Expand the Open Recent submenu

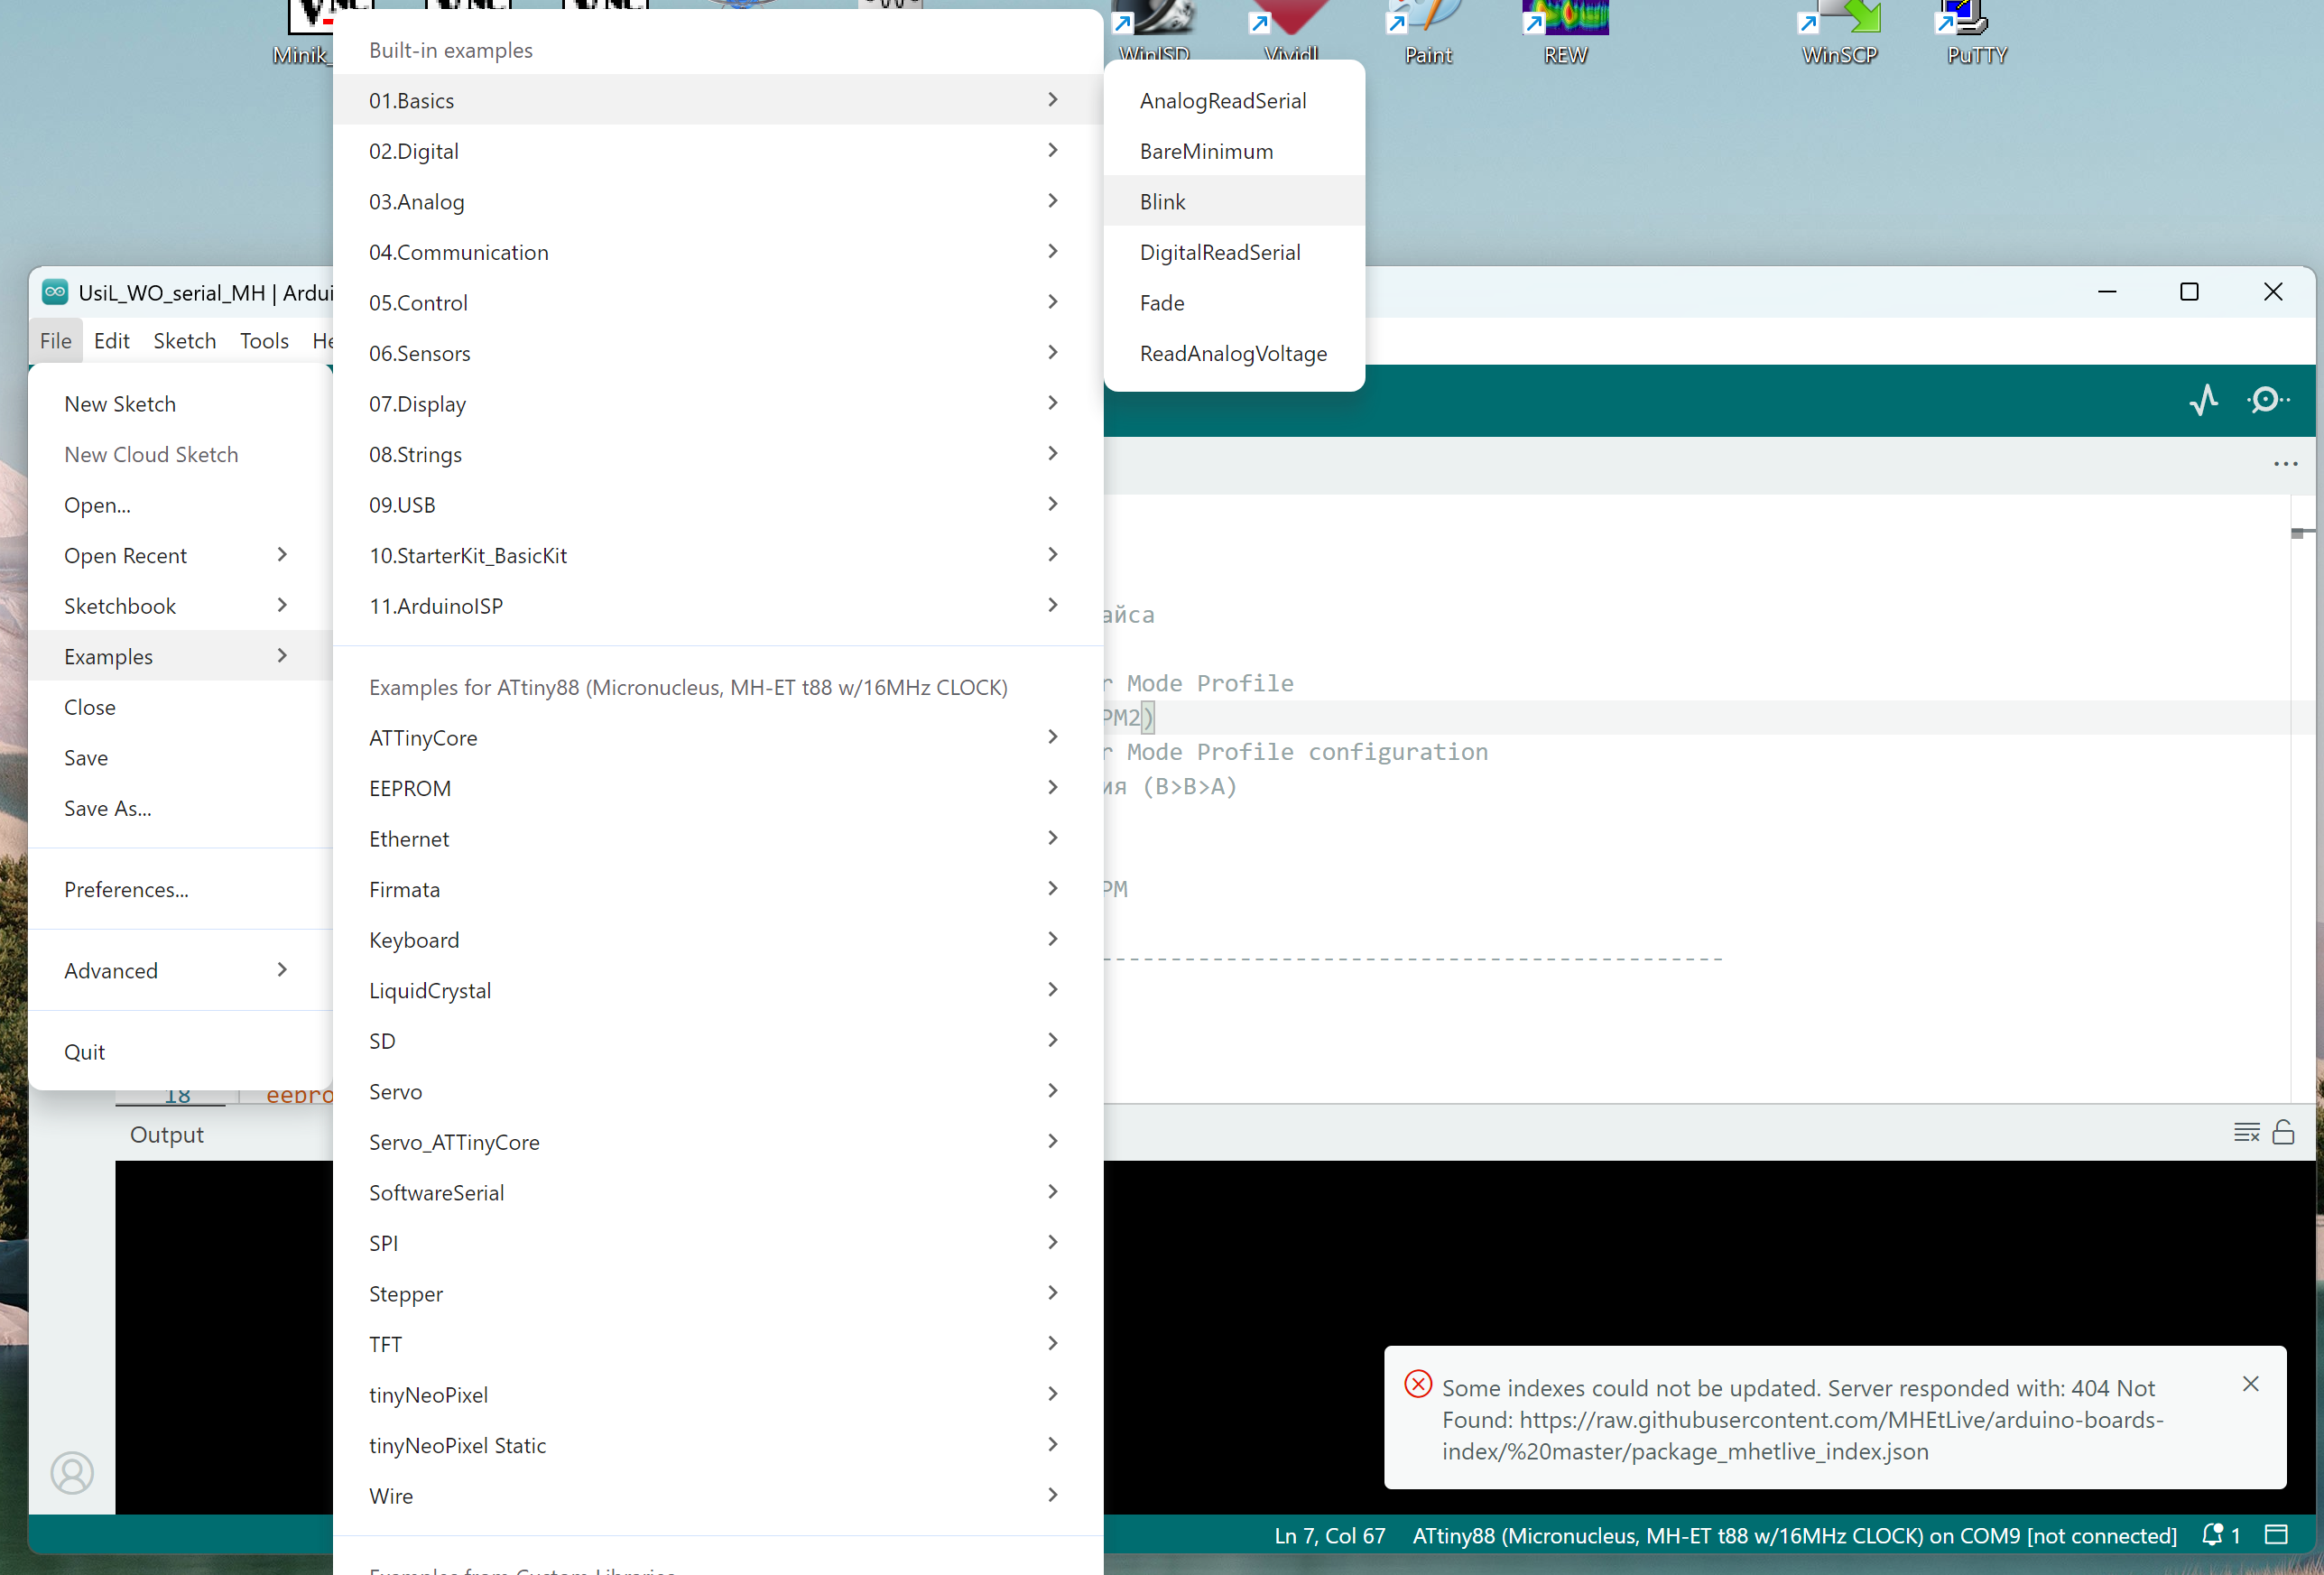pyautogui.click(x=181, y=555)
